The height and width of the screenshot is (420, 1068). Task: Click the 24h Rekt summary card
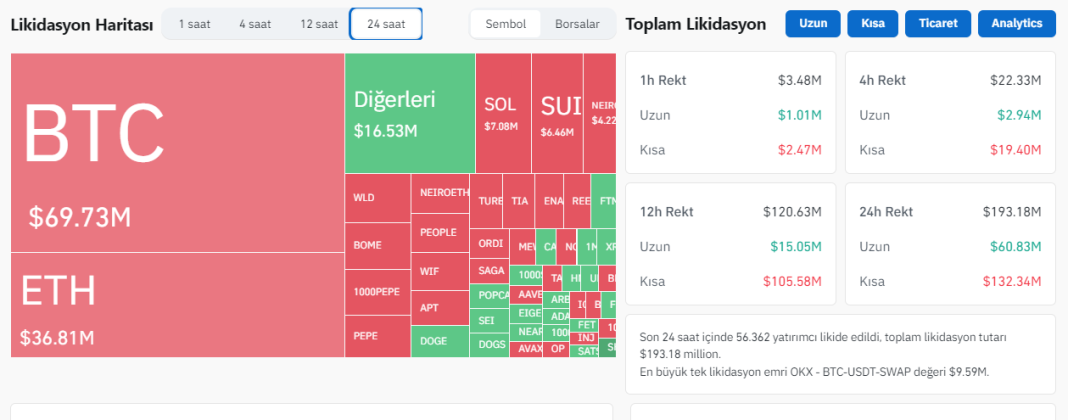coord(949,244)
